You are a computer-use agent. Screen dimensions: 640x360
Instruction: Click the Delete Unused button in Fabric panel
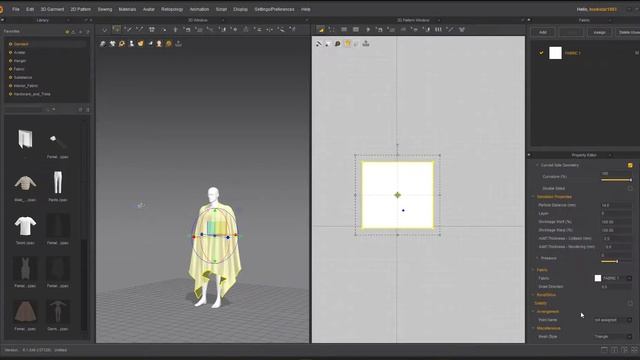point(628,32)
